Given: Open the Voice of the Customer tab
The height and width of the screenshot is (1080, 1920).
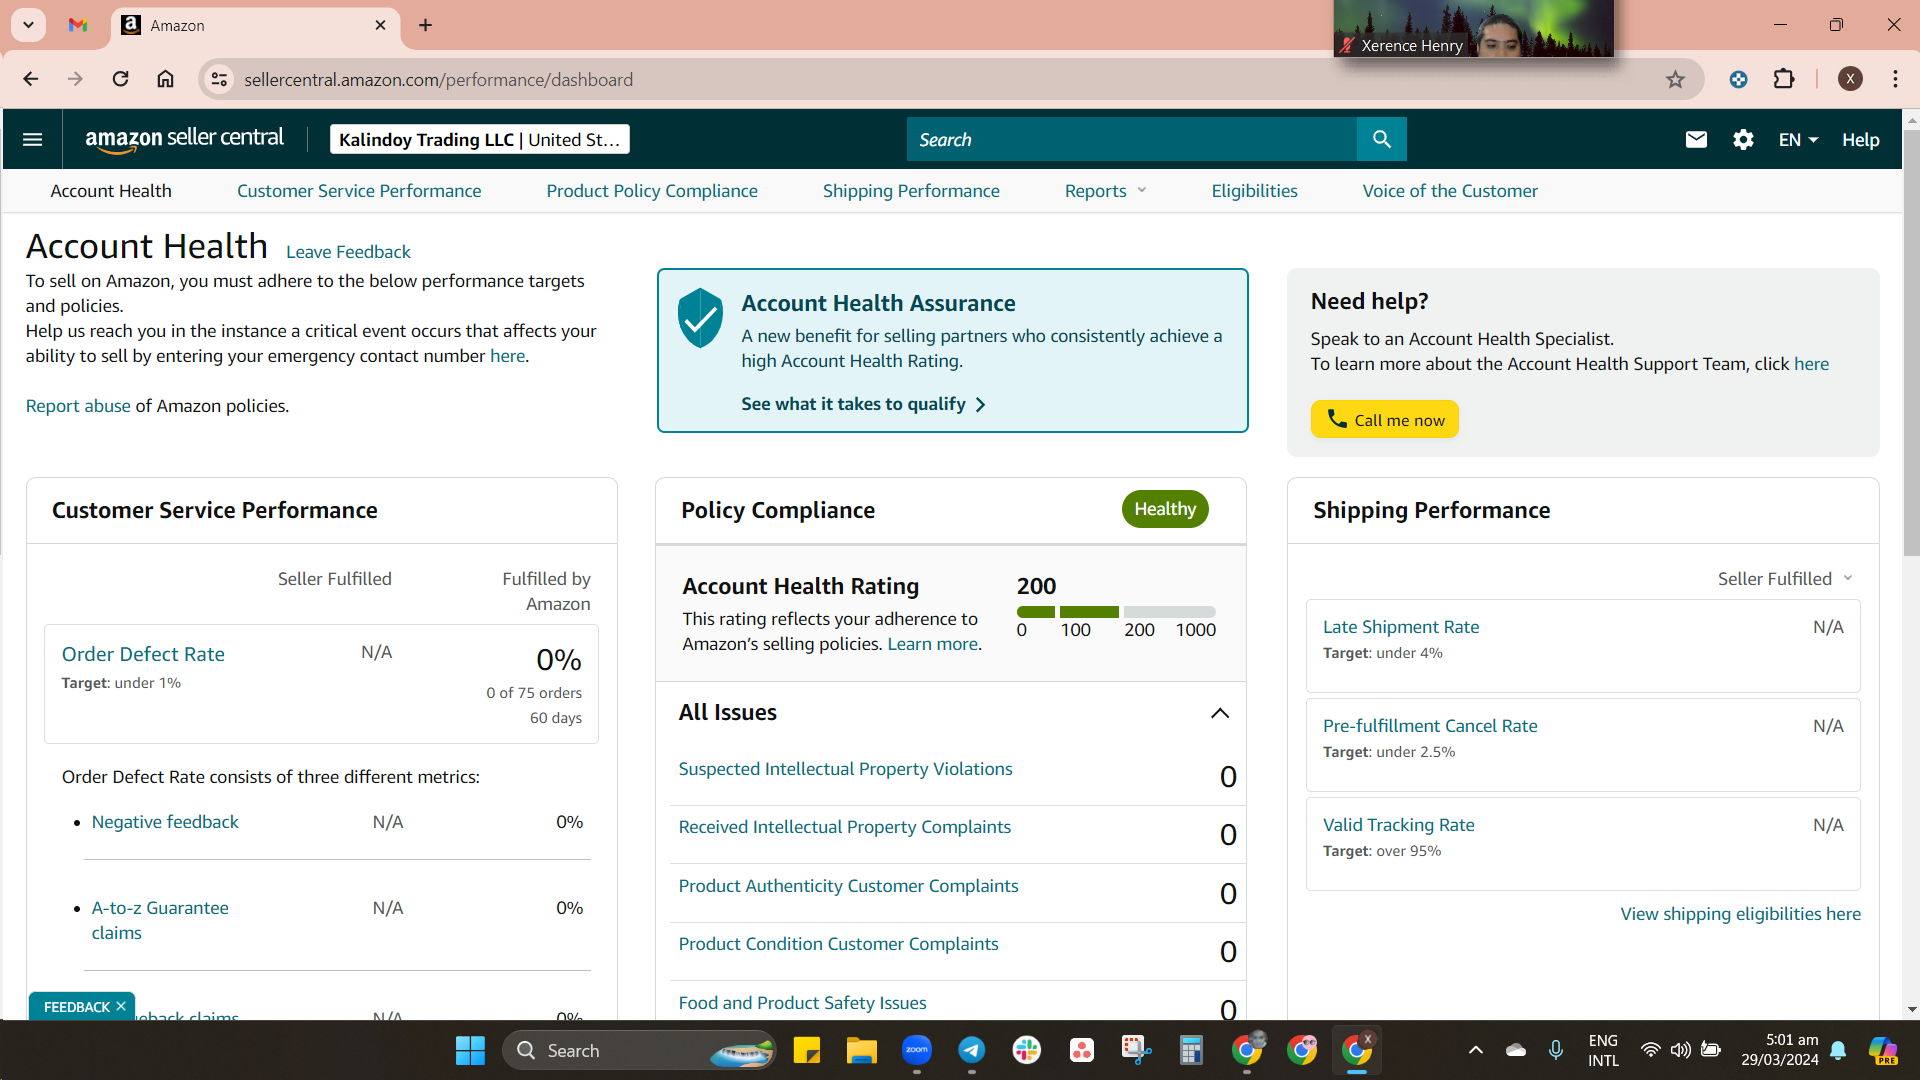Looking at the screenshot, I should (1450, 191).
